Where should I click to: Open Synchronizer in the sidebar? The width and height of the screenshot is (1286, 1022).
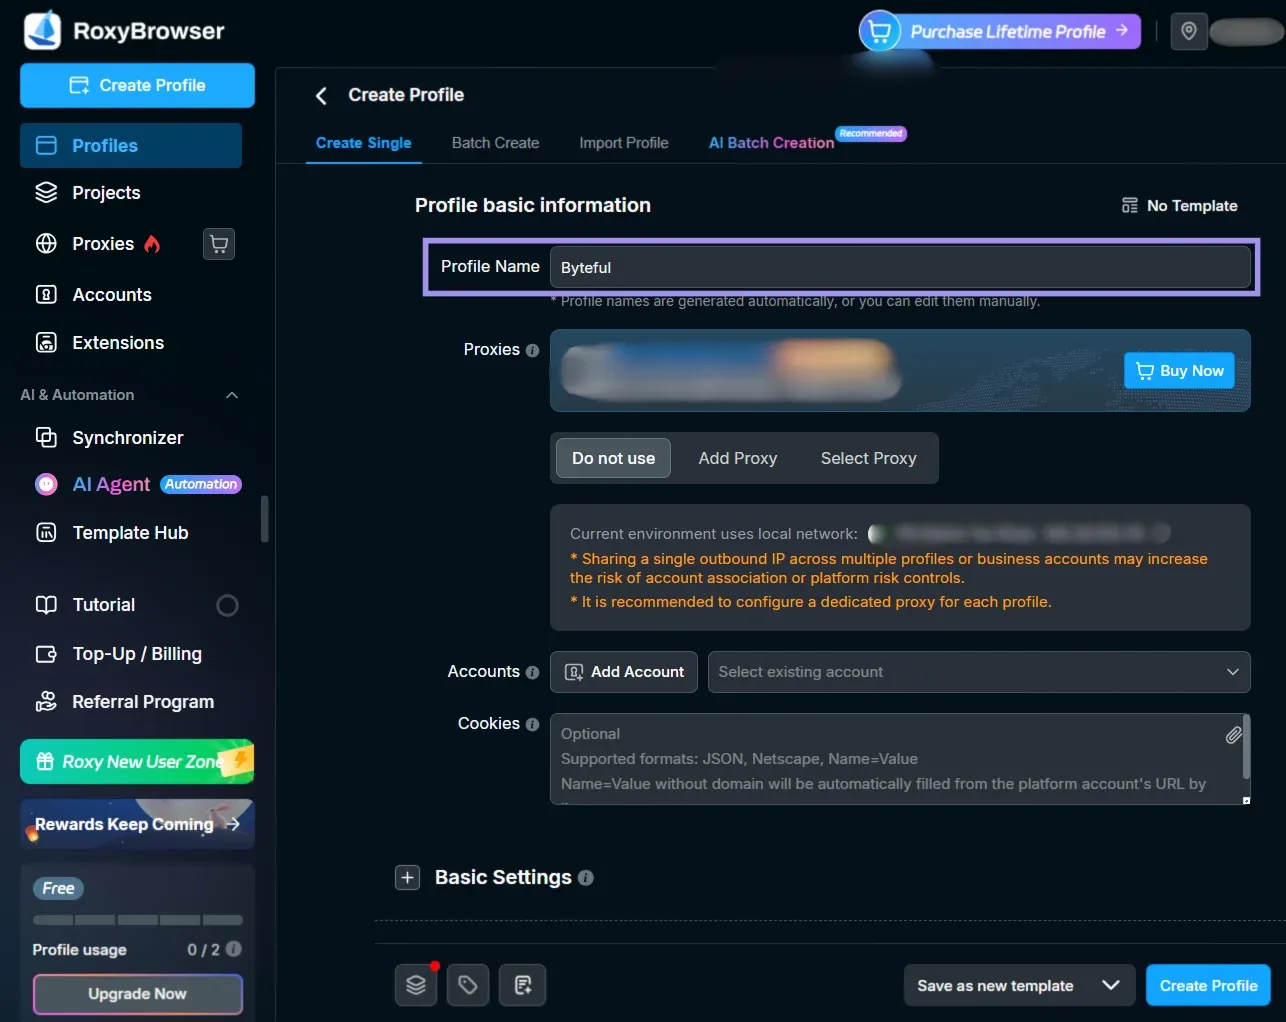point(110,438)
